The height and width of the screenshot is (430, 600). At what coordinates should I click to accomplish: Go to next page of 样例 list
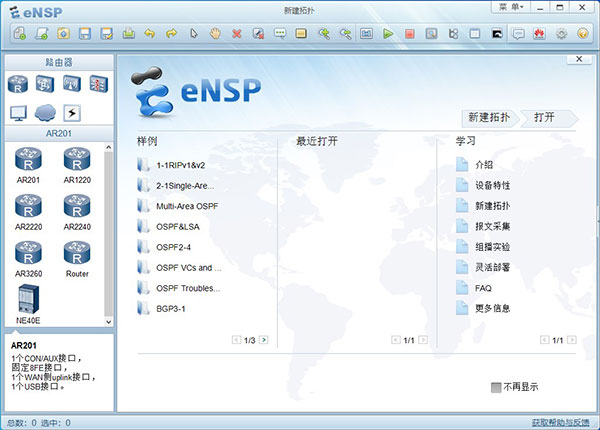click(264, 340)
